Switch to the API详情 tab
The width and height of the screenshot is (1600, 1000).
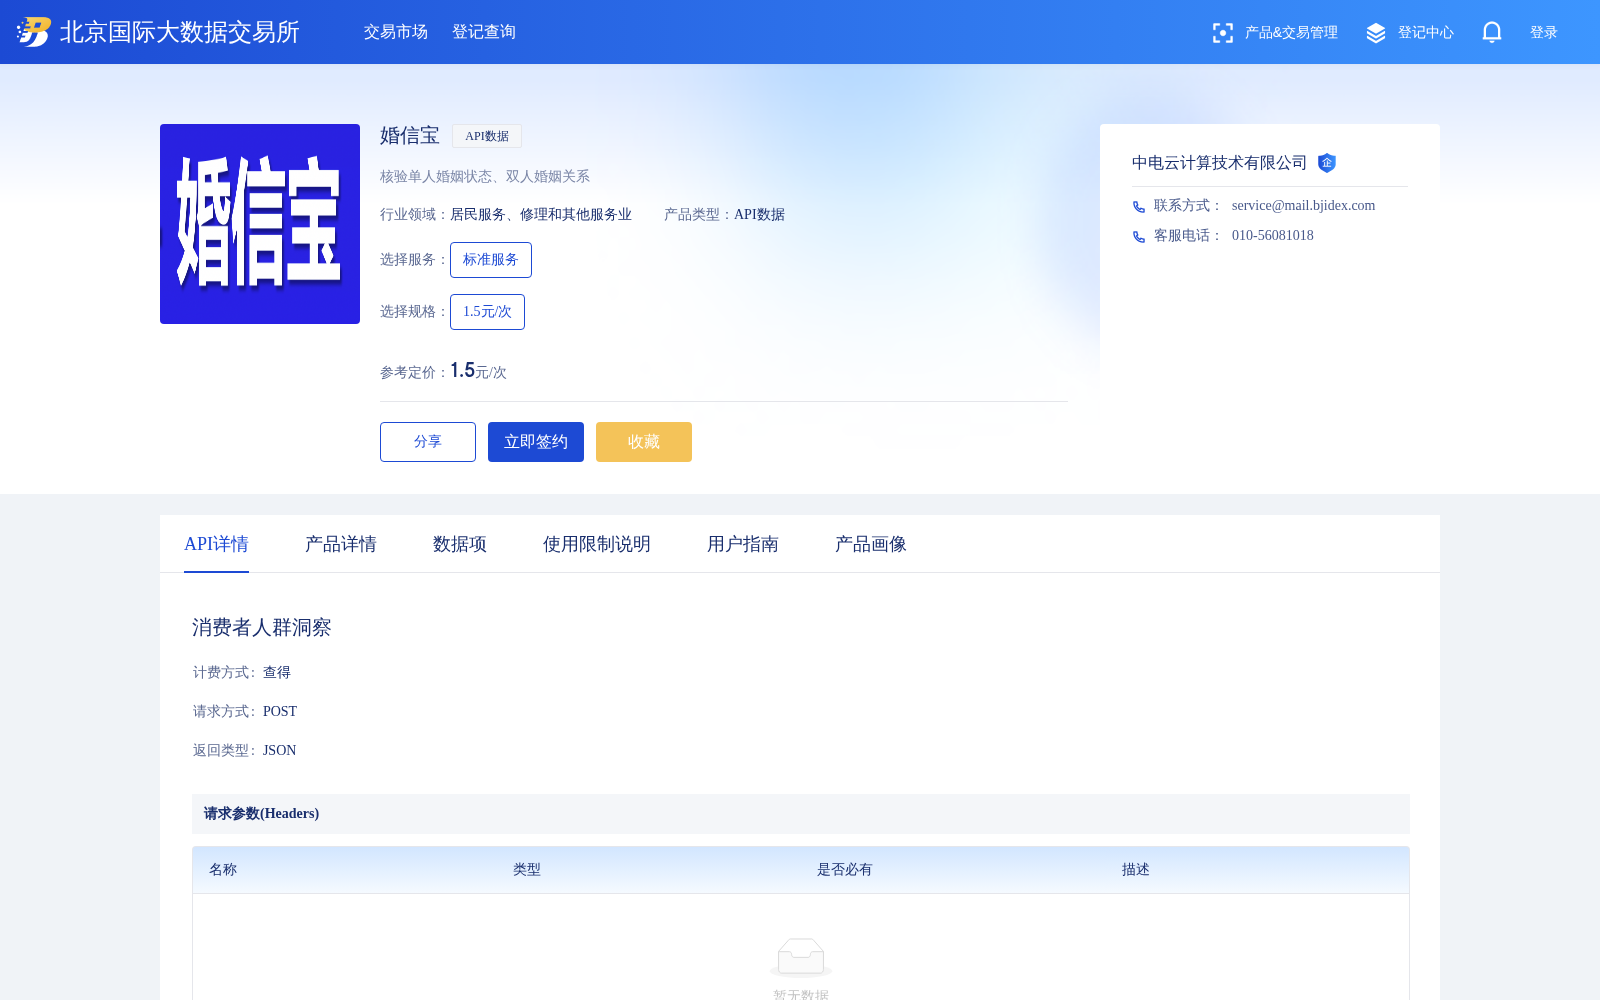216,544
